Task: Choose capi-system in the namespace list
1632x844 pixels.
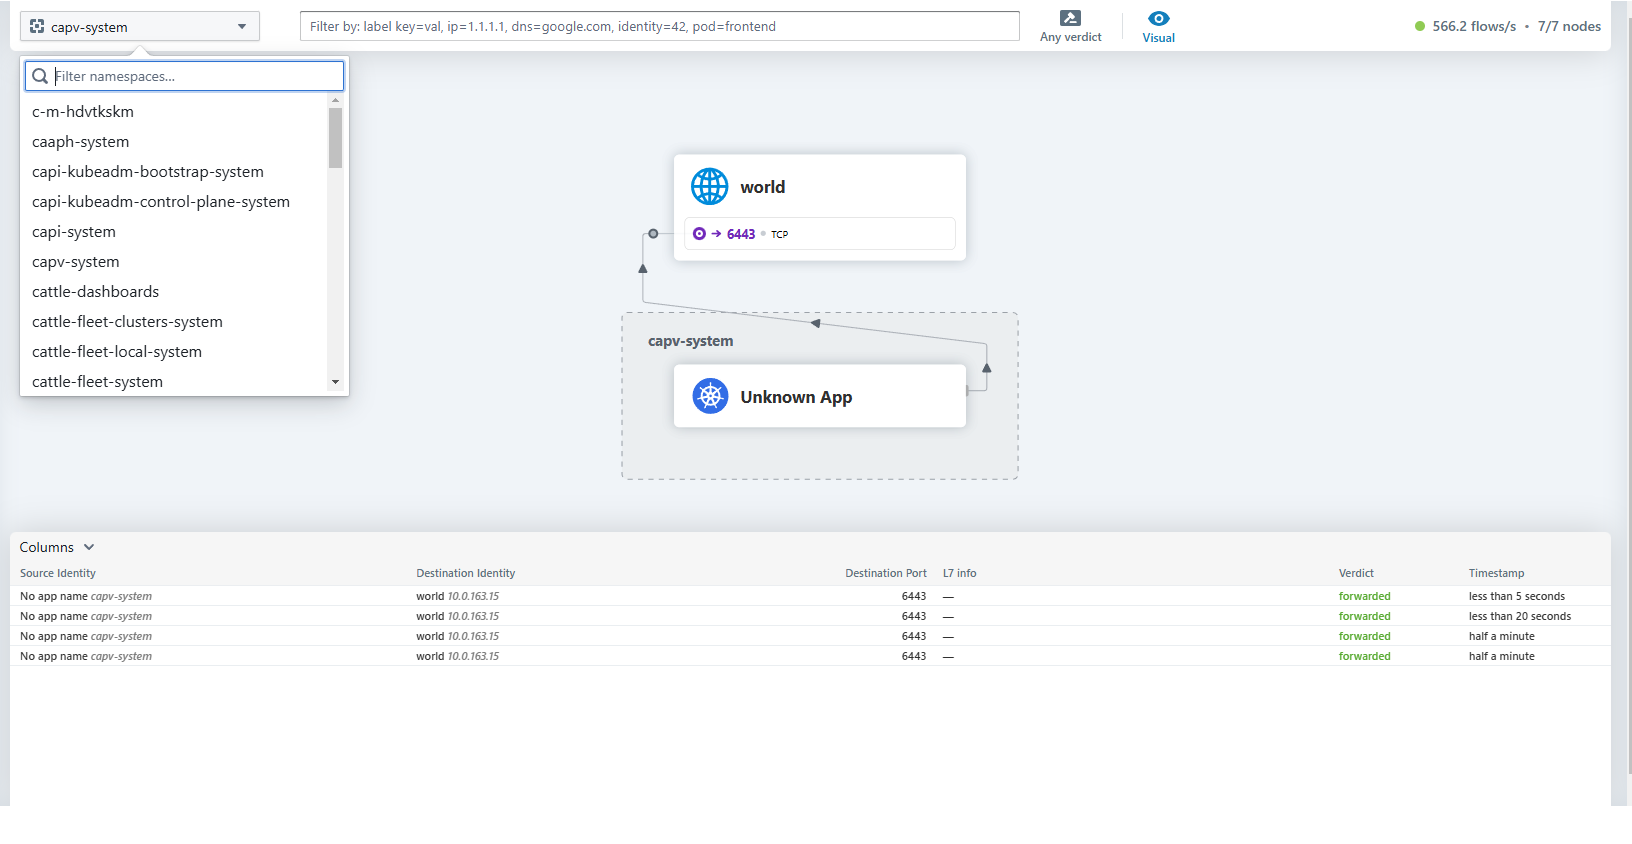Action: pos(74,232)
